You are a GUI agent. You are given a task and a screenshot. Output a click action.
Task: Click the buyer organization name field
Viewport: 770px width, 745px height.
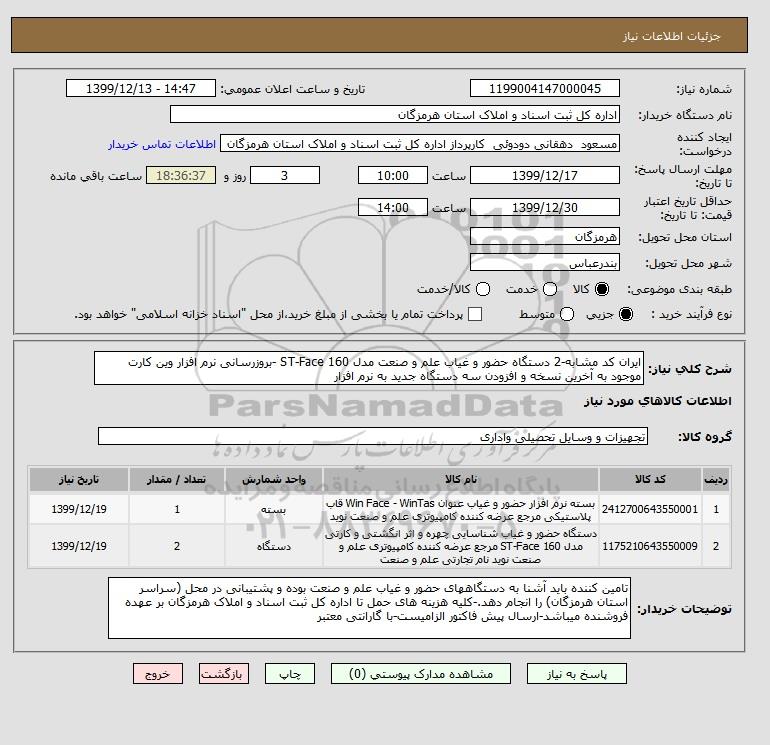[395, 114]
